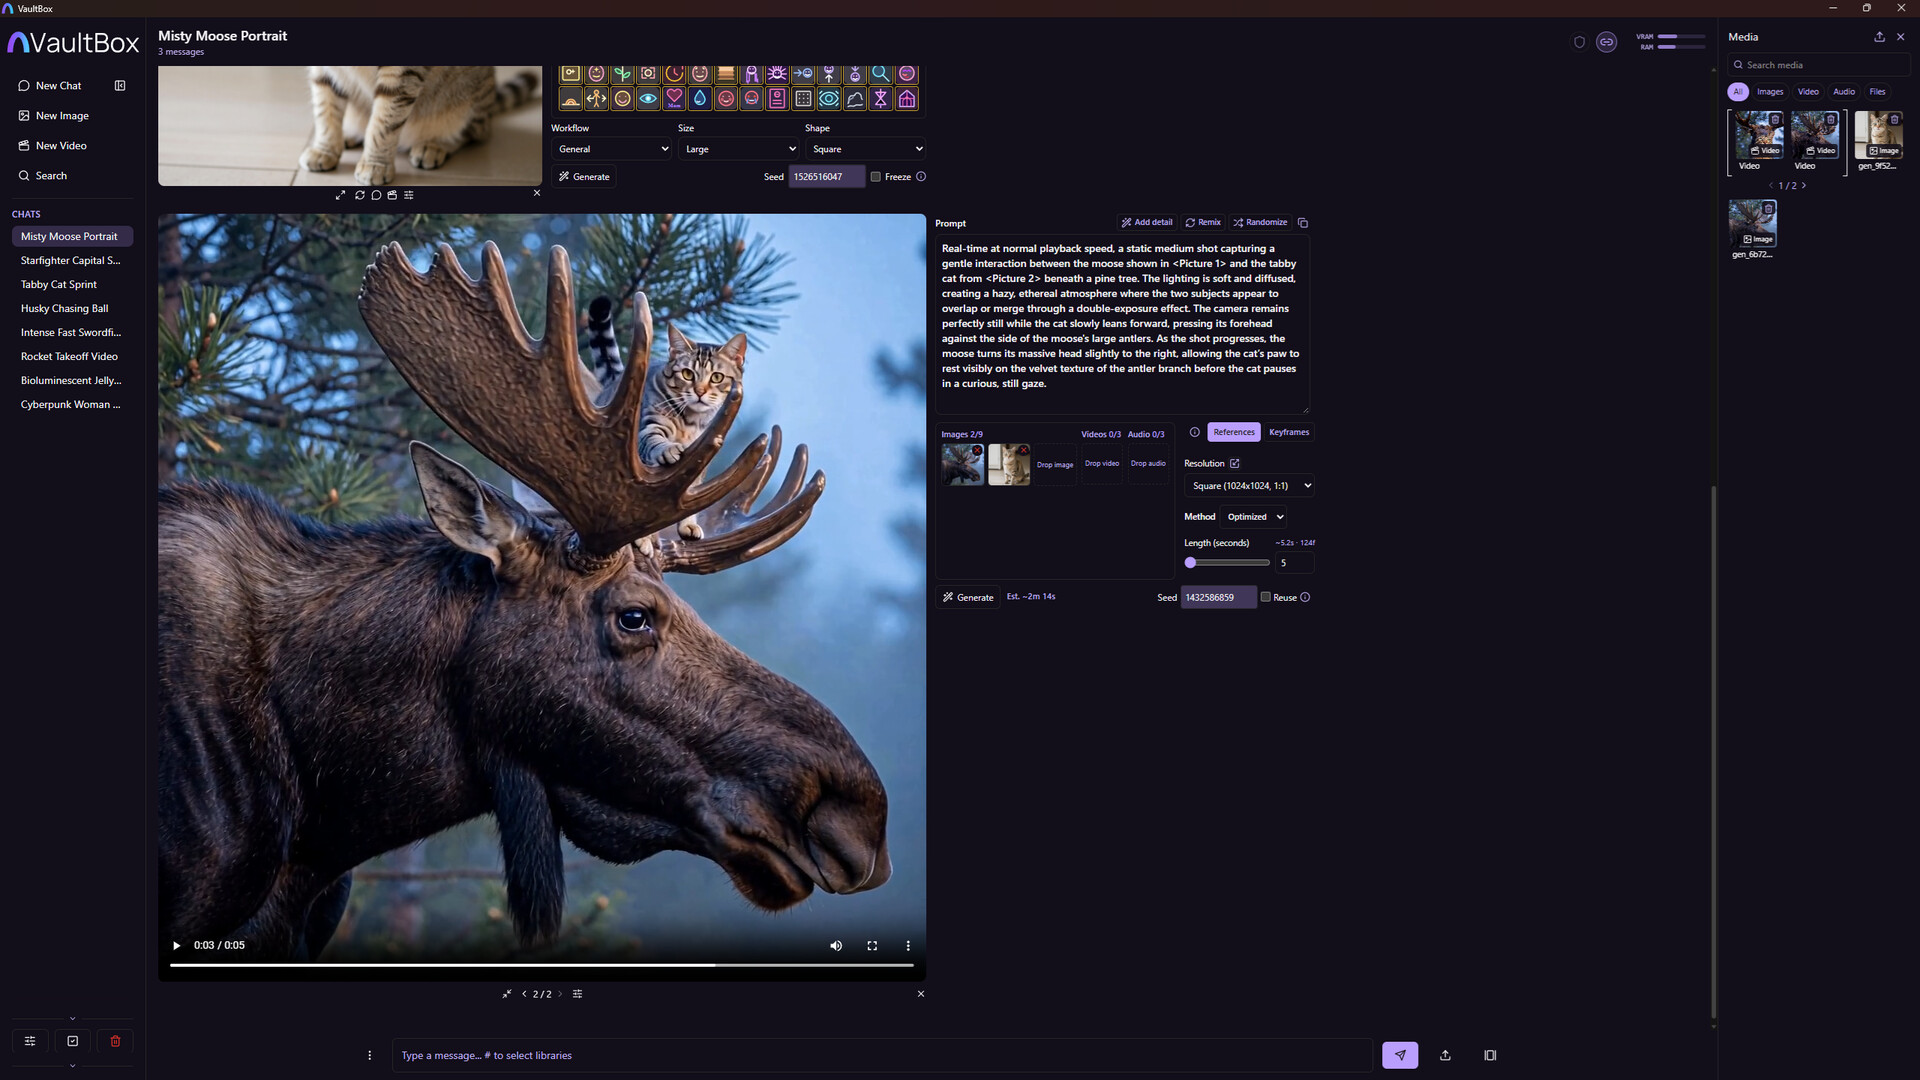Open the Husky Chasing Ball chat
This screenshot has width=1920, height=1080.
tap(72, 309)
